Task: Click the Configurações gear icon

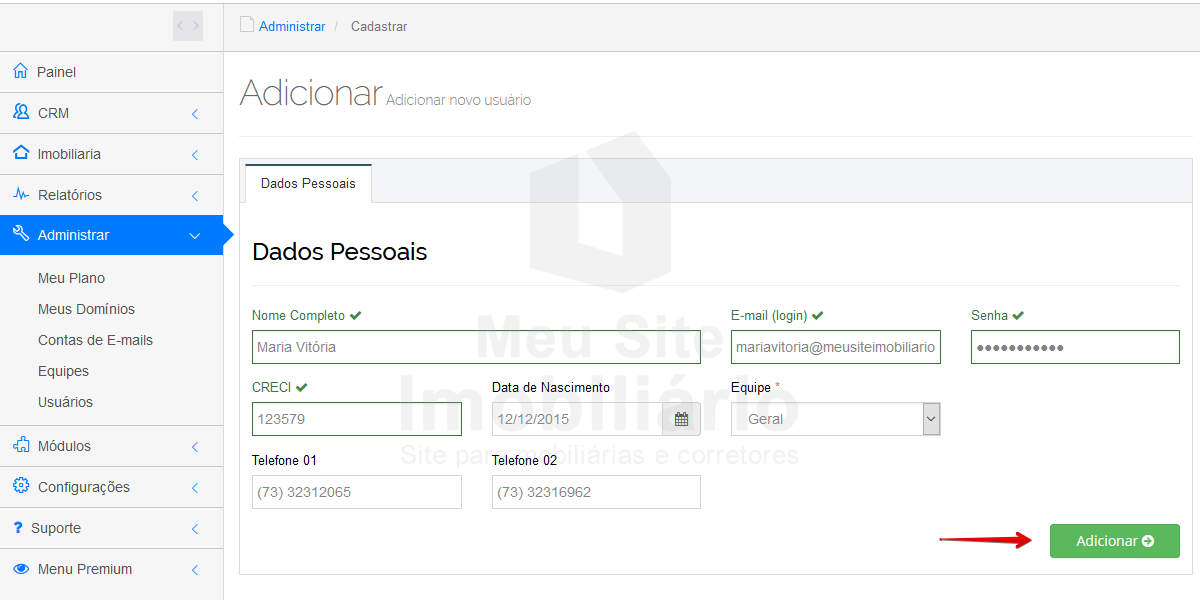Action: [21, 487]
